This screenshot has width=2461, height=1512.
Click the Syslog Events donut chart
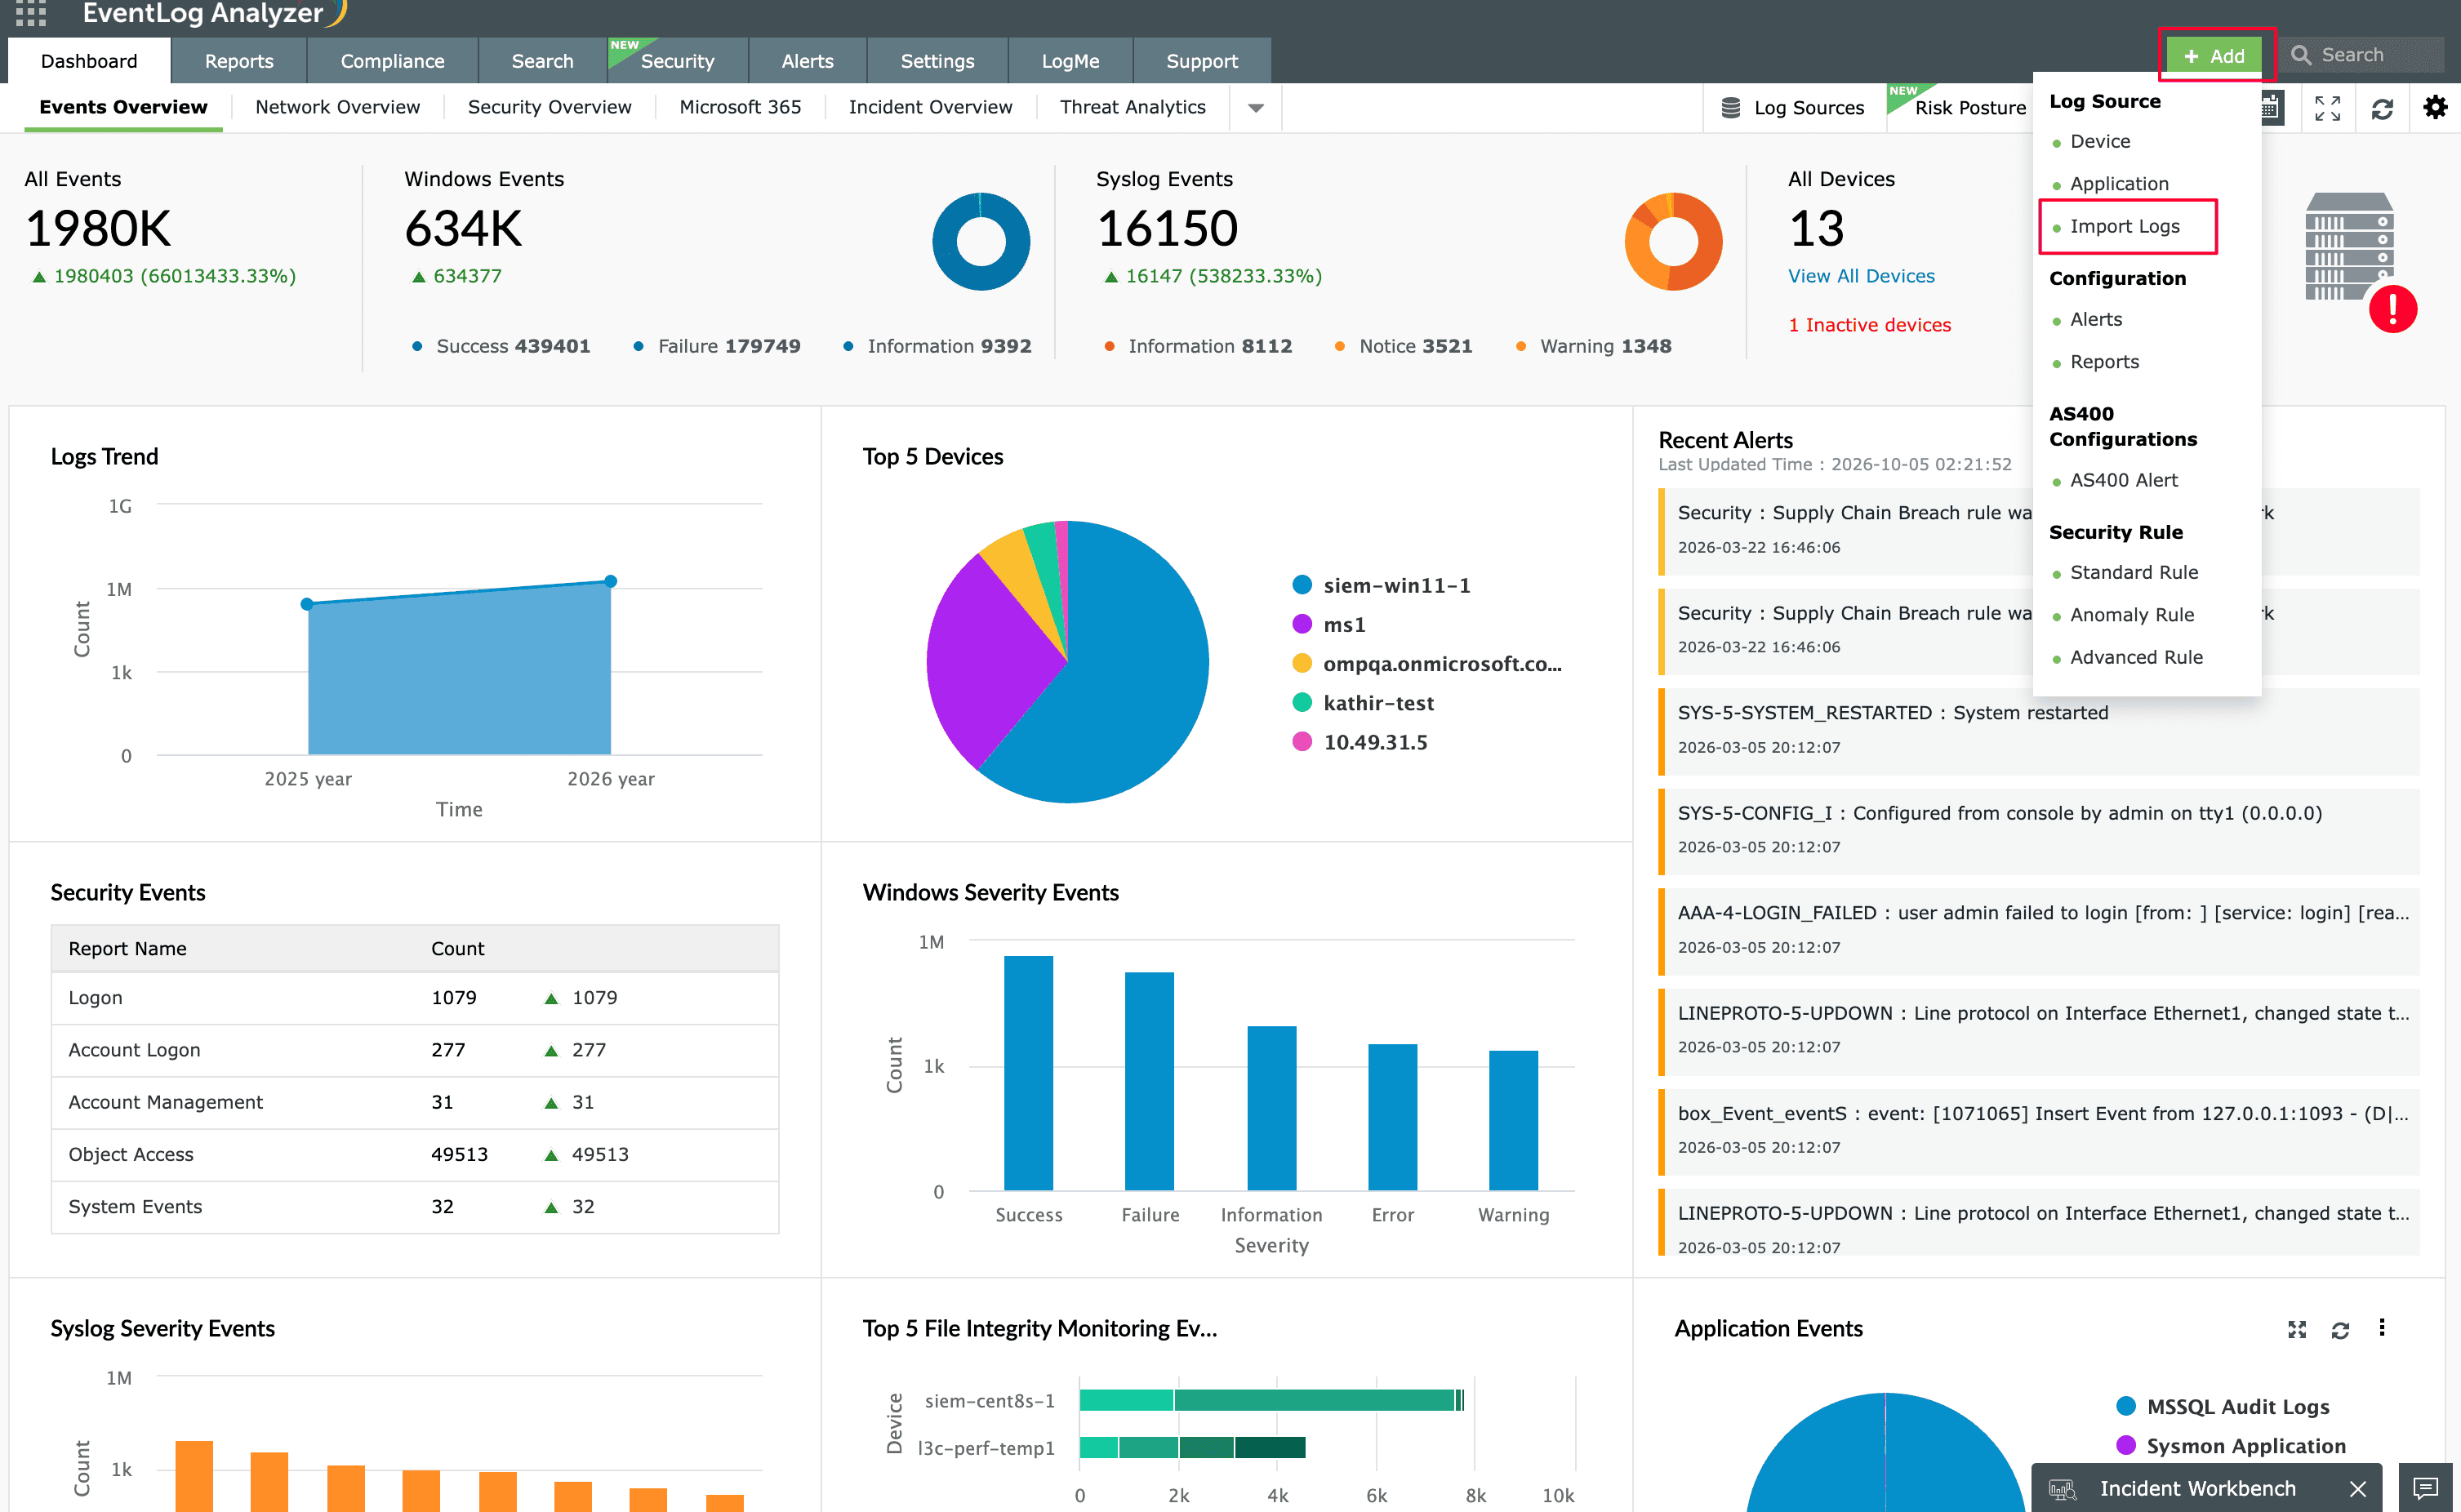tap(1673, 241)
